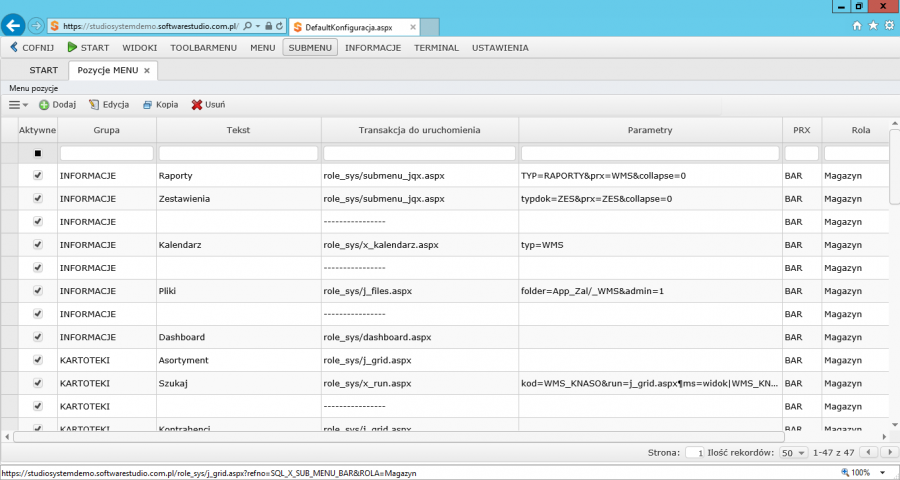Viewport: 900px width, 480px height.
Task: Sort by the Tekst column header
Action: coord(238,130)
